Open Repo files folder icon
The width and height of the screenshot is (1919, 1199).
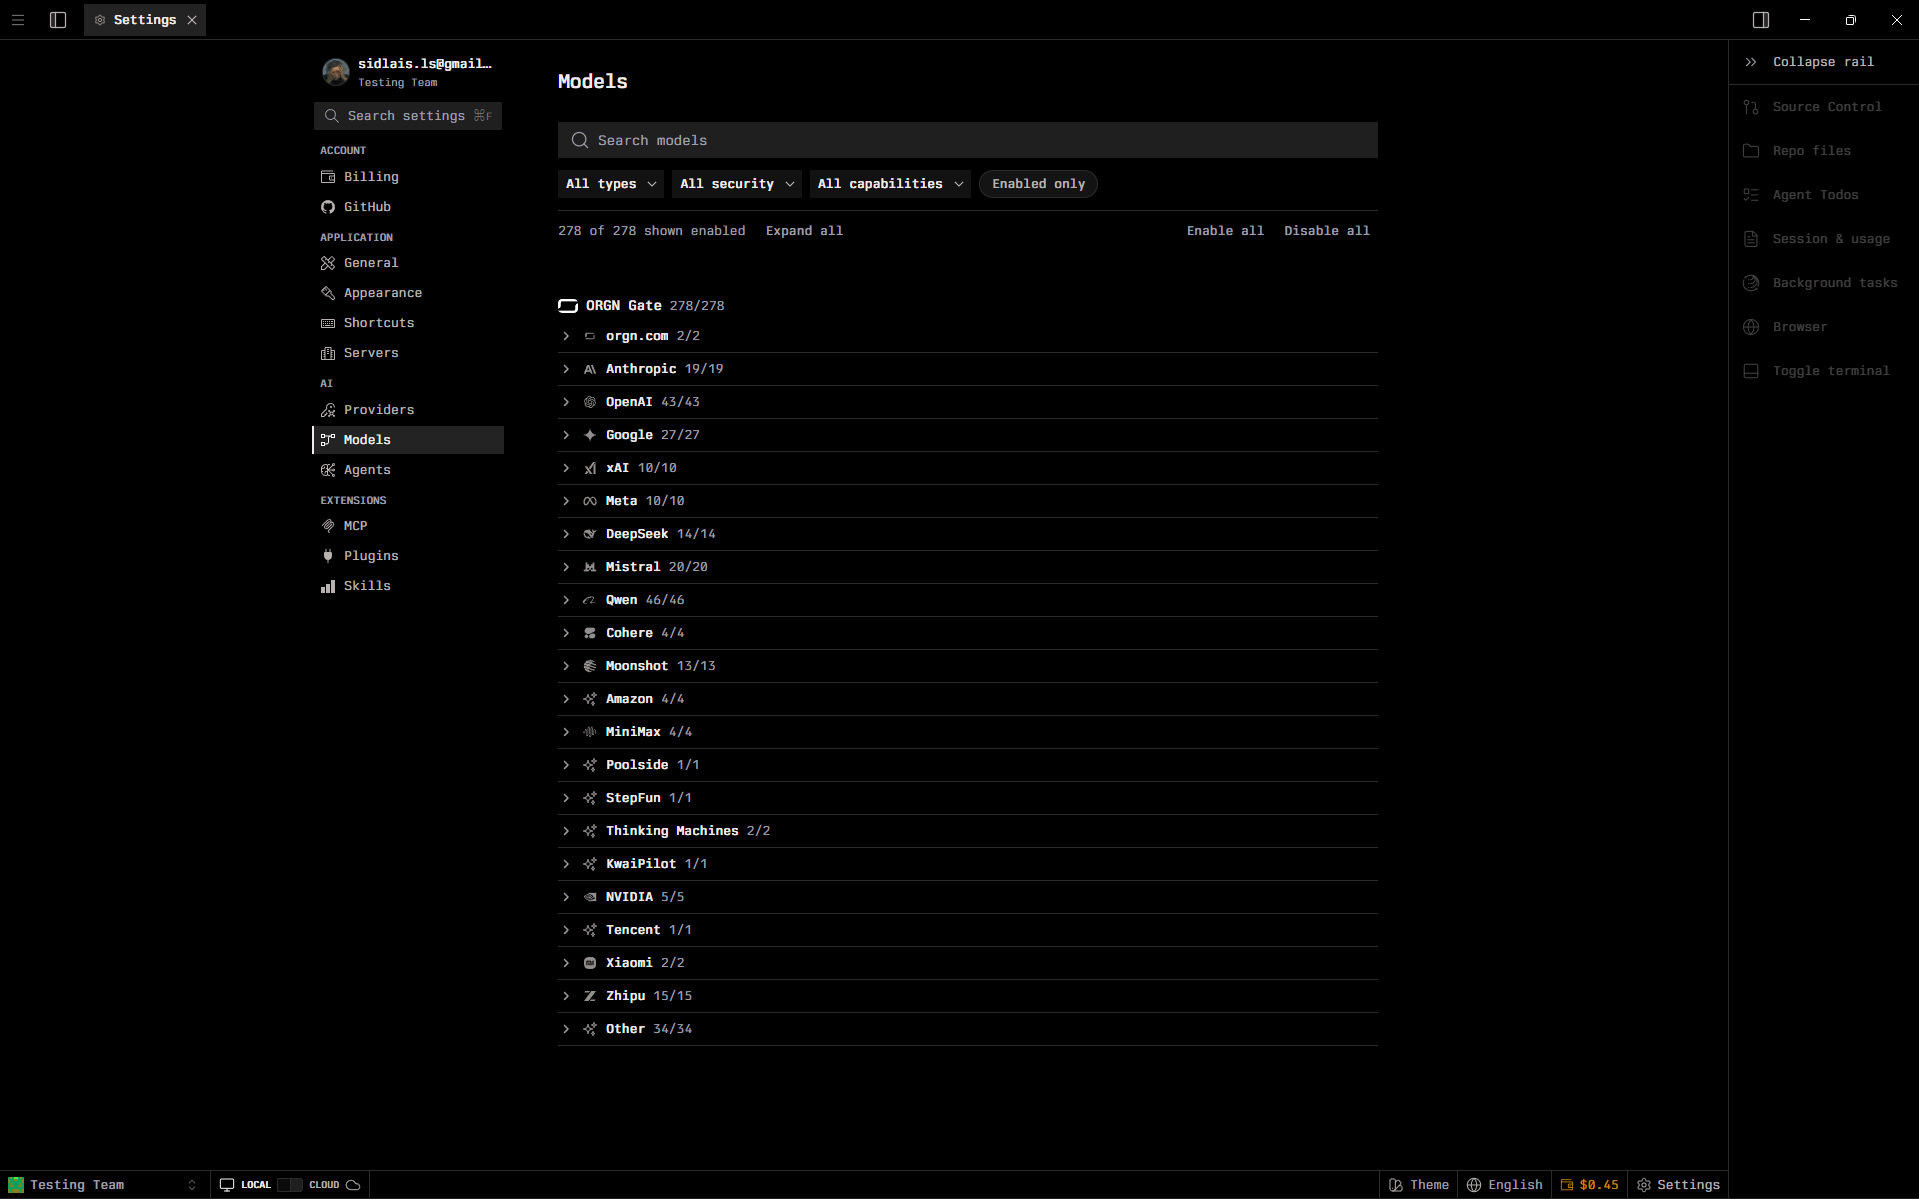[1751, 151]
